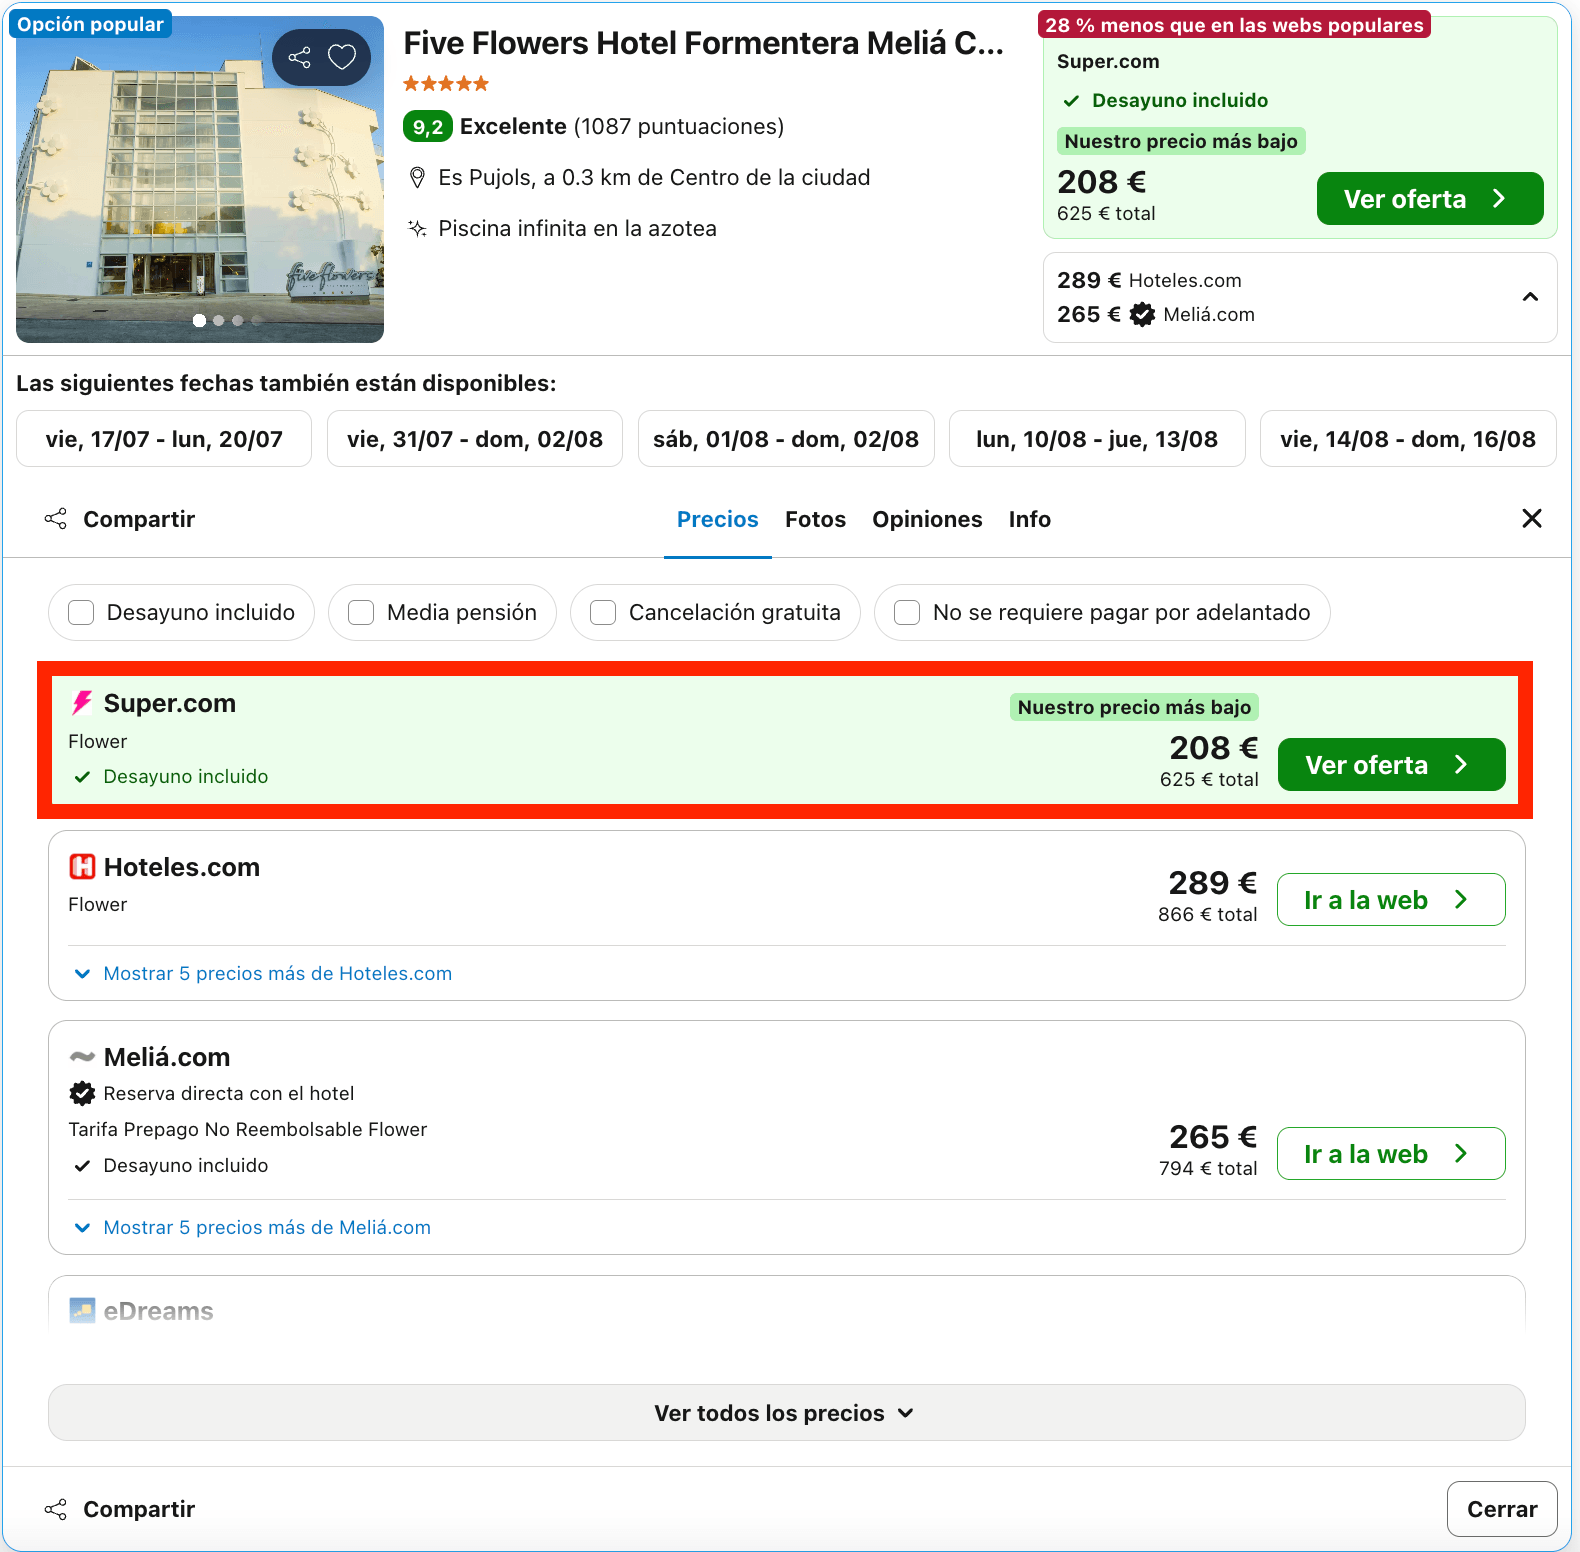
Task: Tick the Desayuno incluido filter checkbox
Action: 81,612
